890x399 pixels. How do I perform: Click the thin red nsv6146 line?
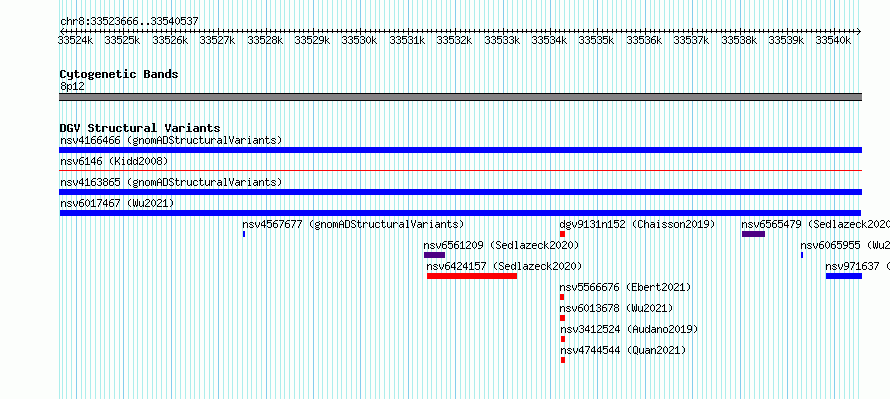point(460,170)
